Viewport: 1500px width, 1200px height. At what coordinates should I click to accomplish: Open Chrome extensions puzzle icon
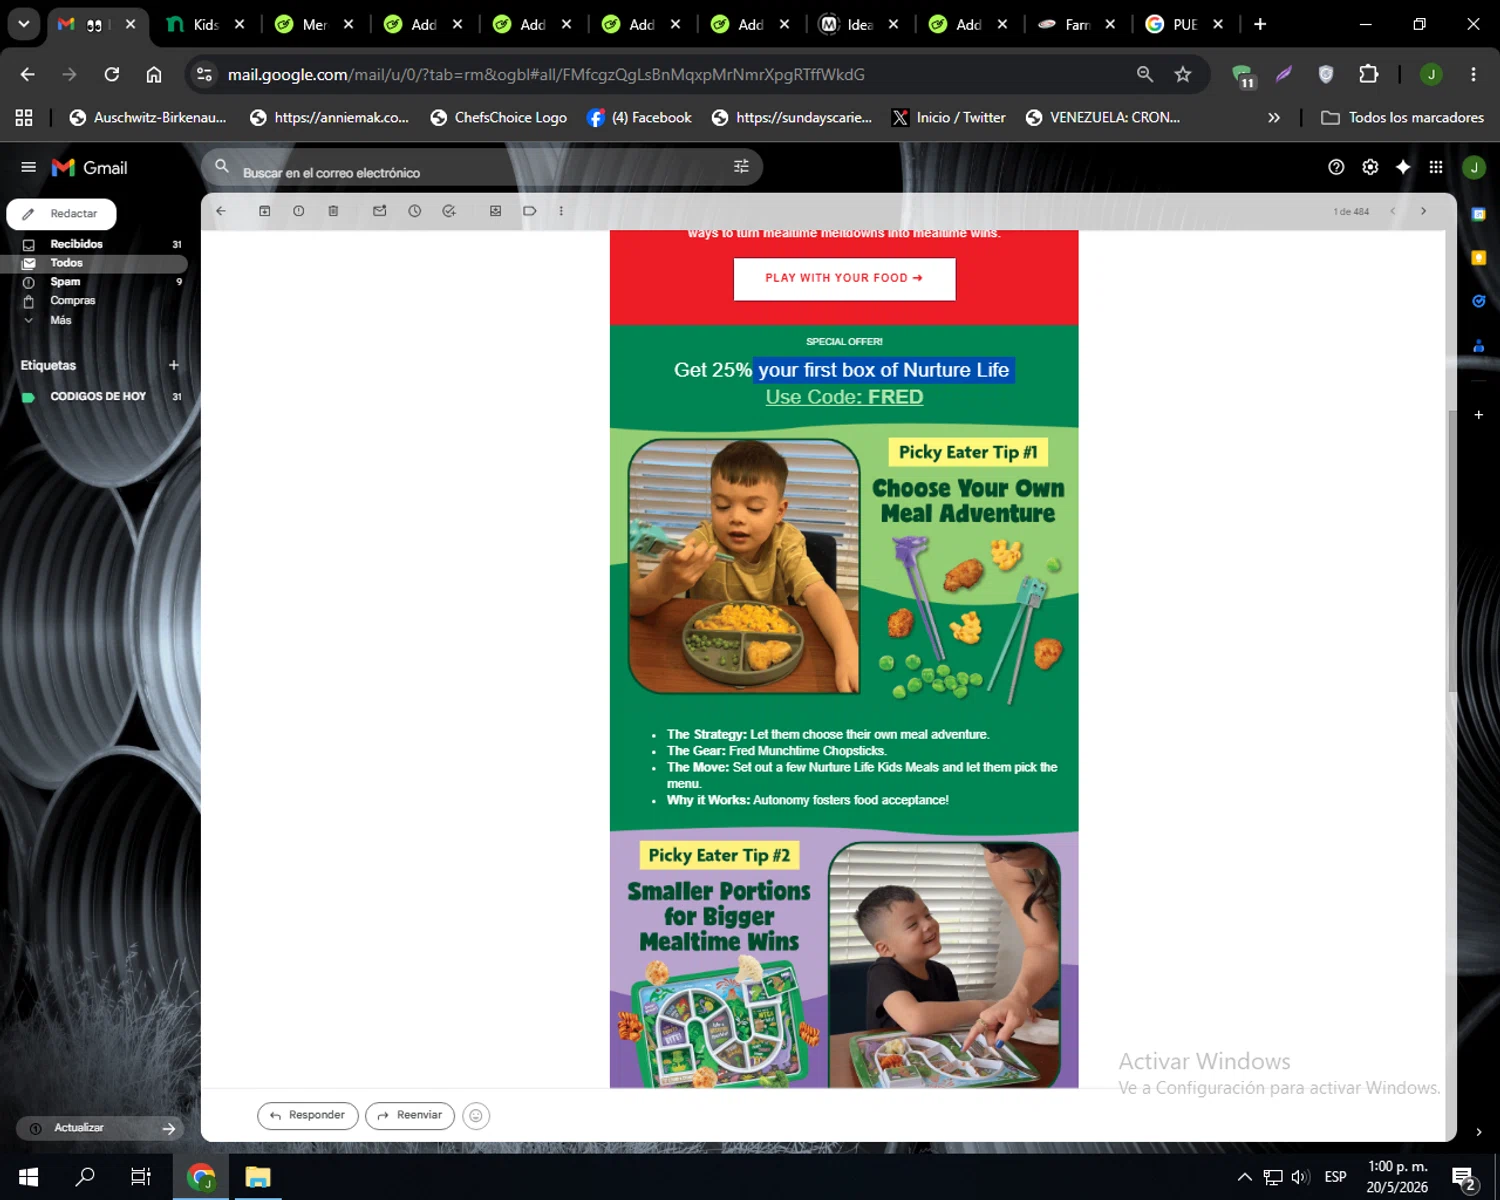coord(1368,74)
